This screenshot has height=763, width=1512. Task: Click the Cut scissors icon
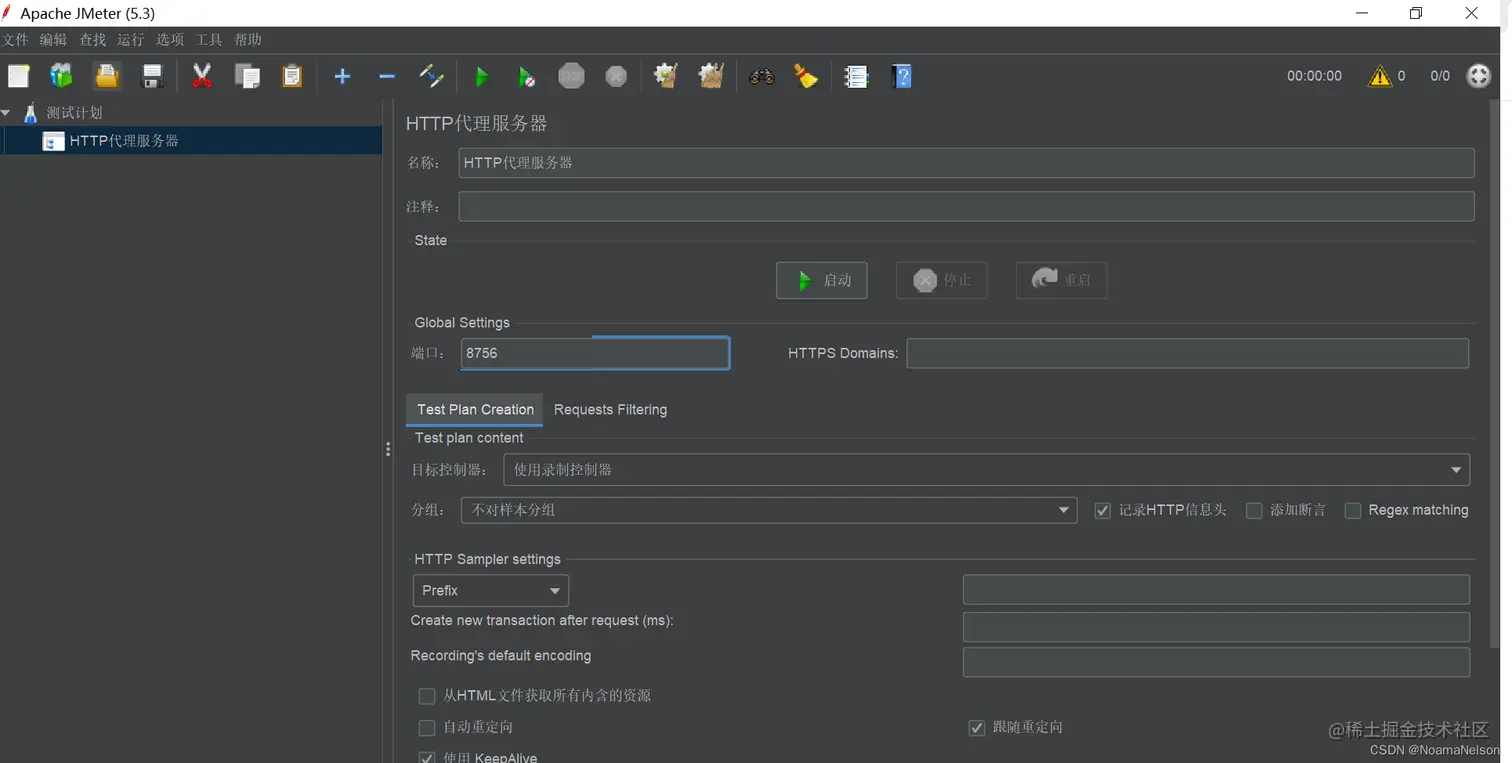[202, 76]
